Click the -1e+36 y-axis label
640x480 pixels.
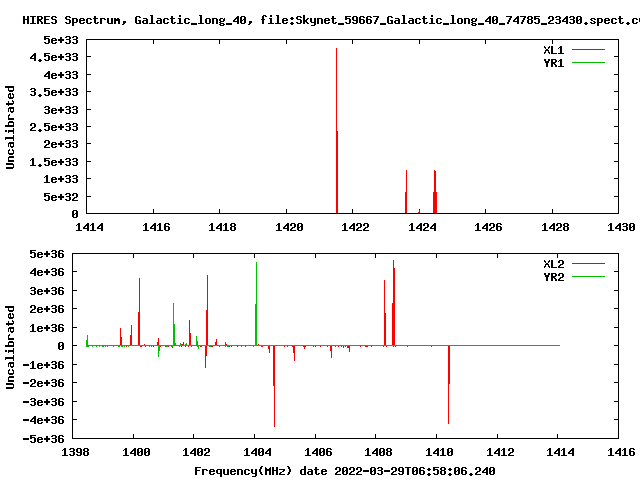(x=44, y=364)
